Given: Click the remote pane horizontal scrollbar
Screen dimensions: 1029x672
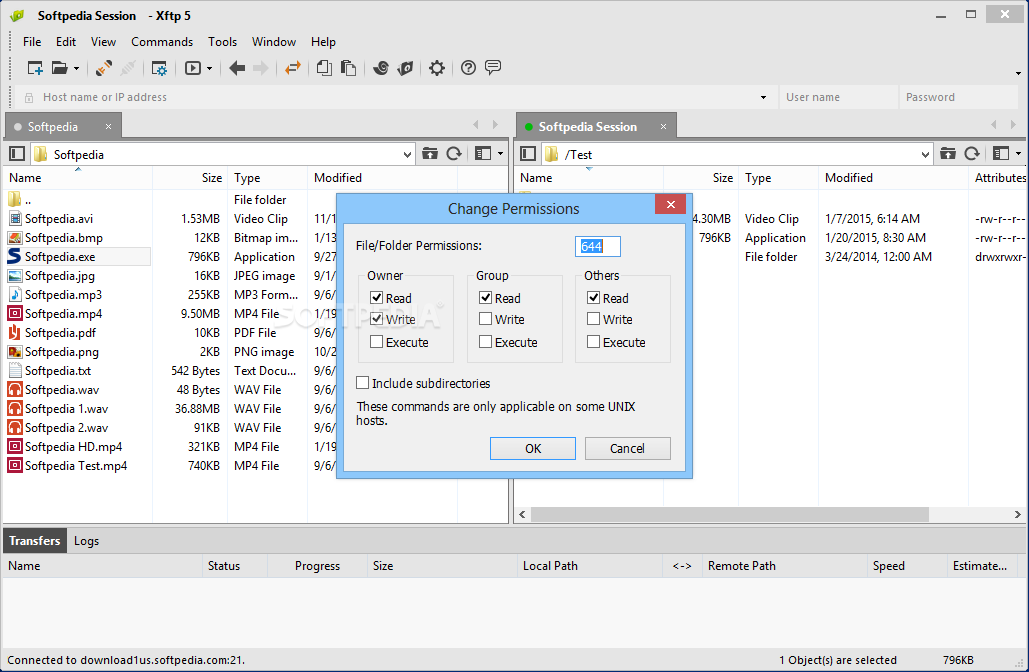Looking at the screenshot, I should tap(730, 514).
